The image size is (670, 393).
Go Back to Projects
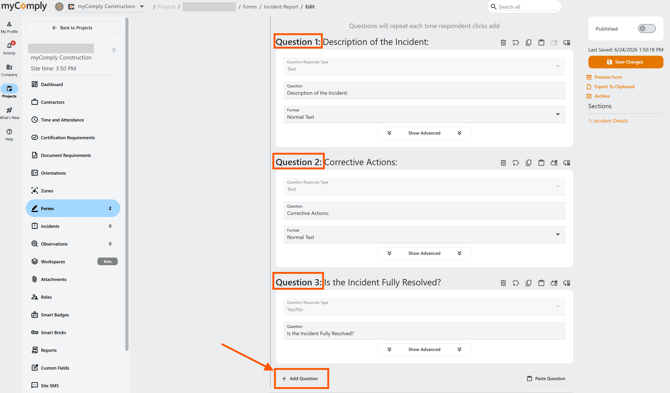pos(73,28)
